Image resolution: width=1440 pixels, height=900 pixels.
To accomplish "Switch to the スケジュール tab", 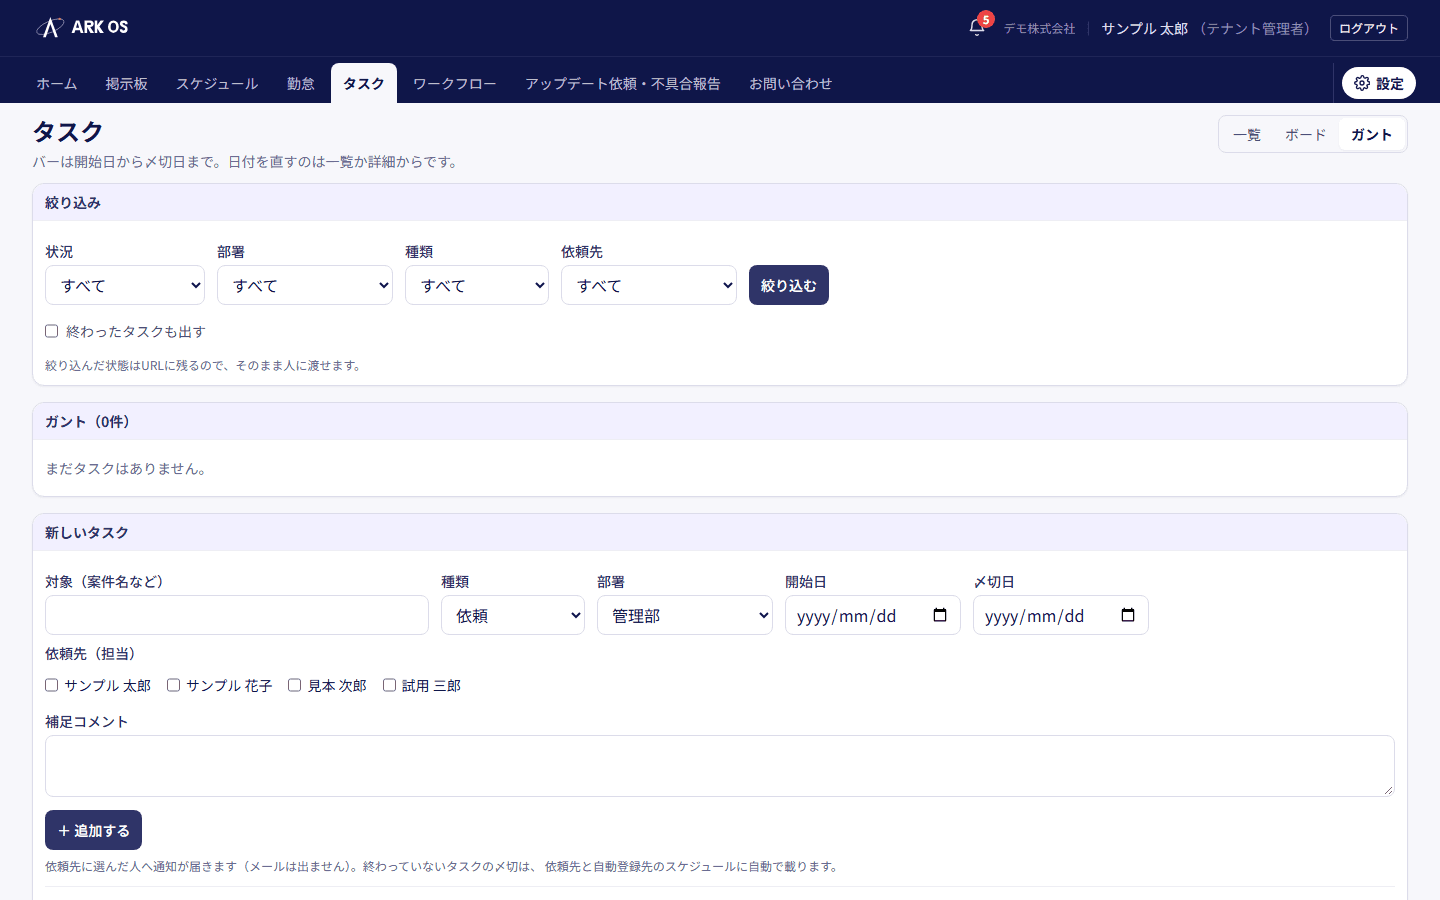I will pyautogui.click(x=217, y=83).
